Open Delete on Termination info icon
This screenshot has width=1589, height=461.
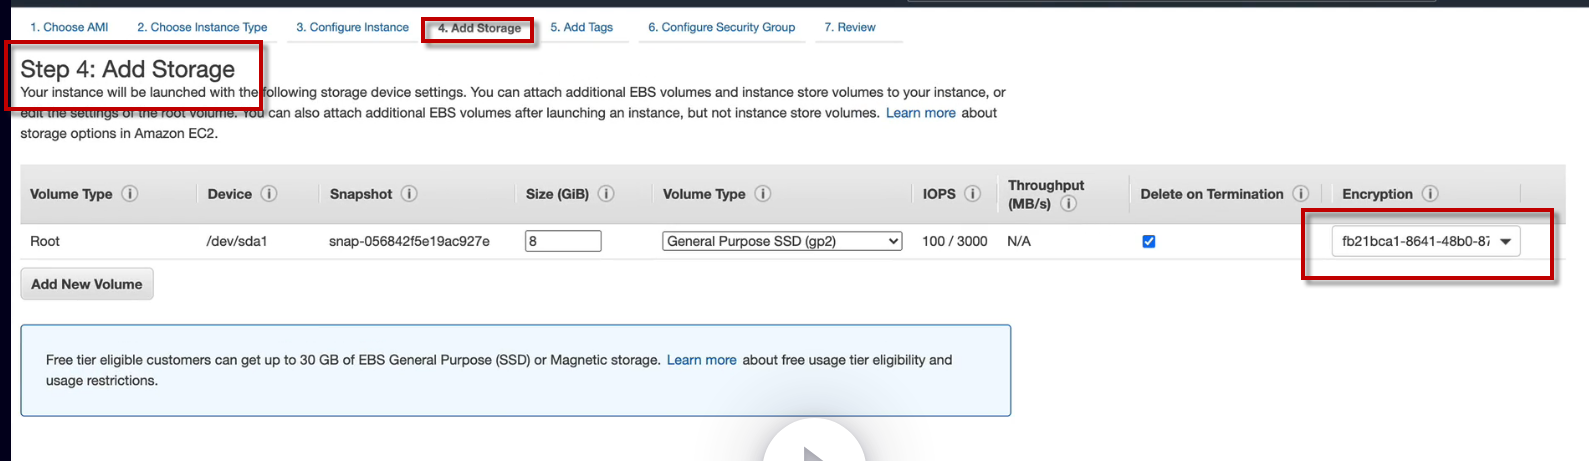(1301, 194)
